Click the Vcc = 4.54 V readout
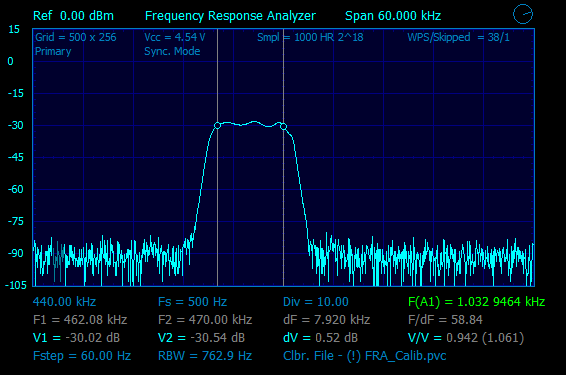 175,37
